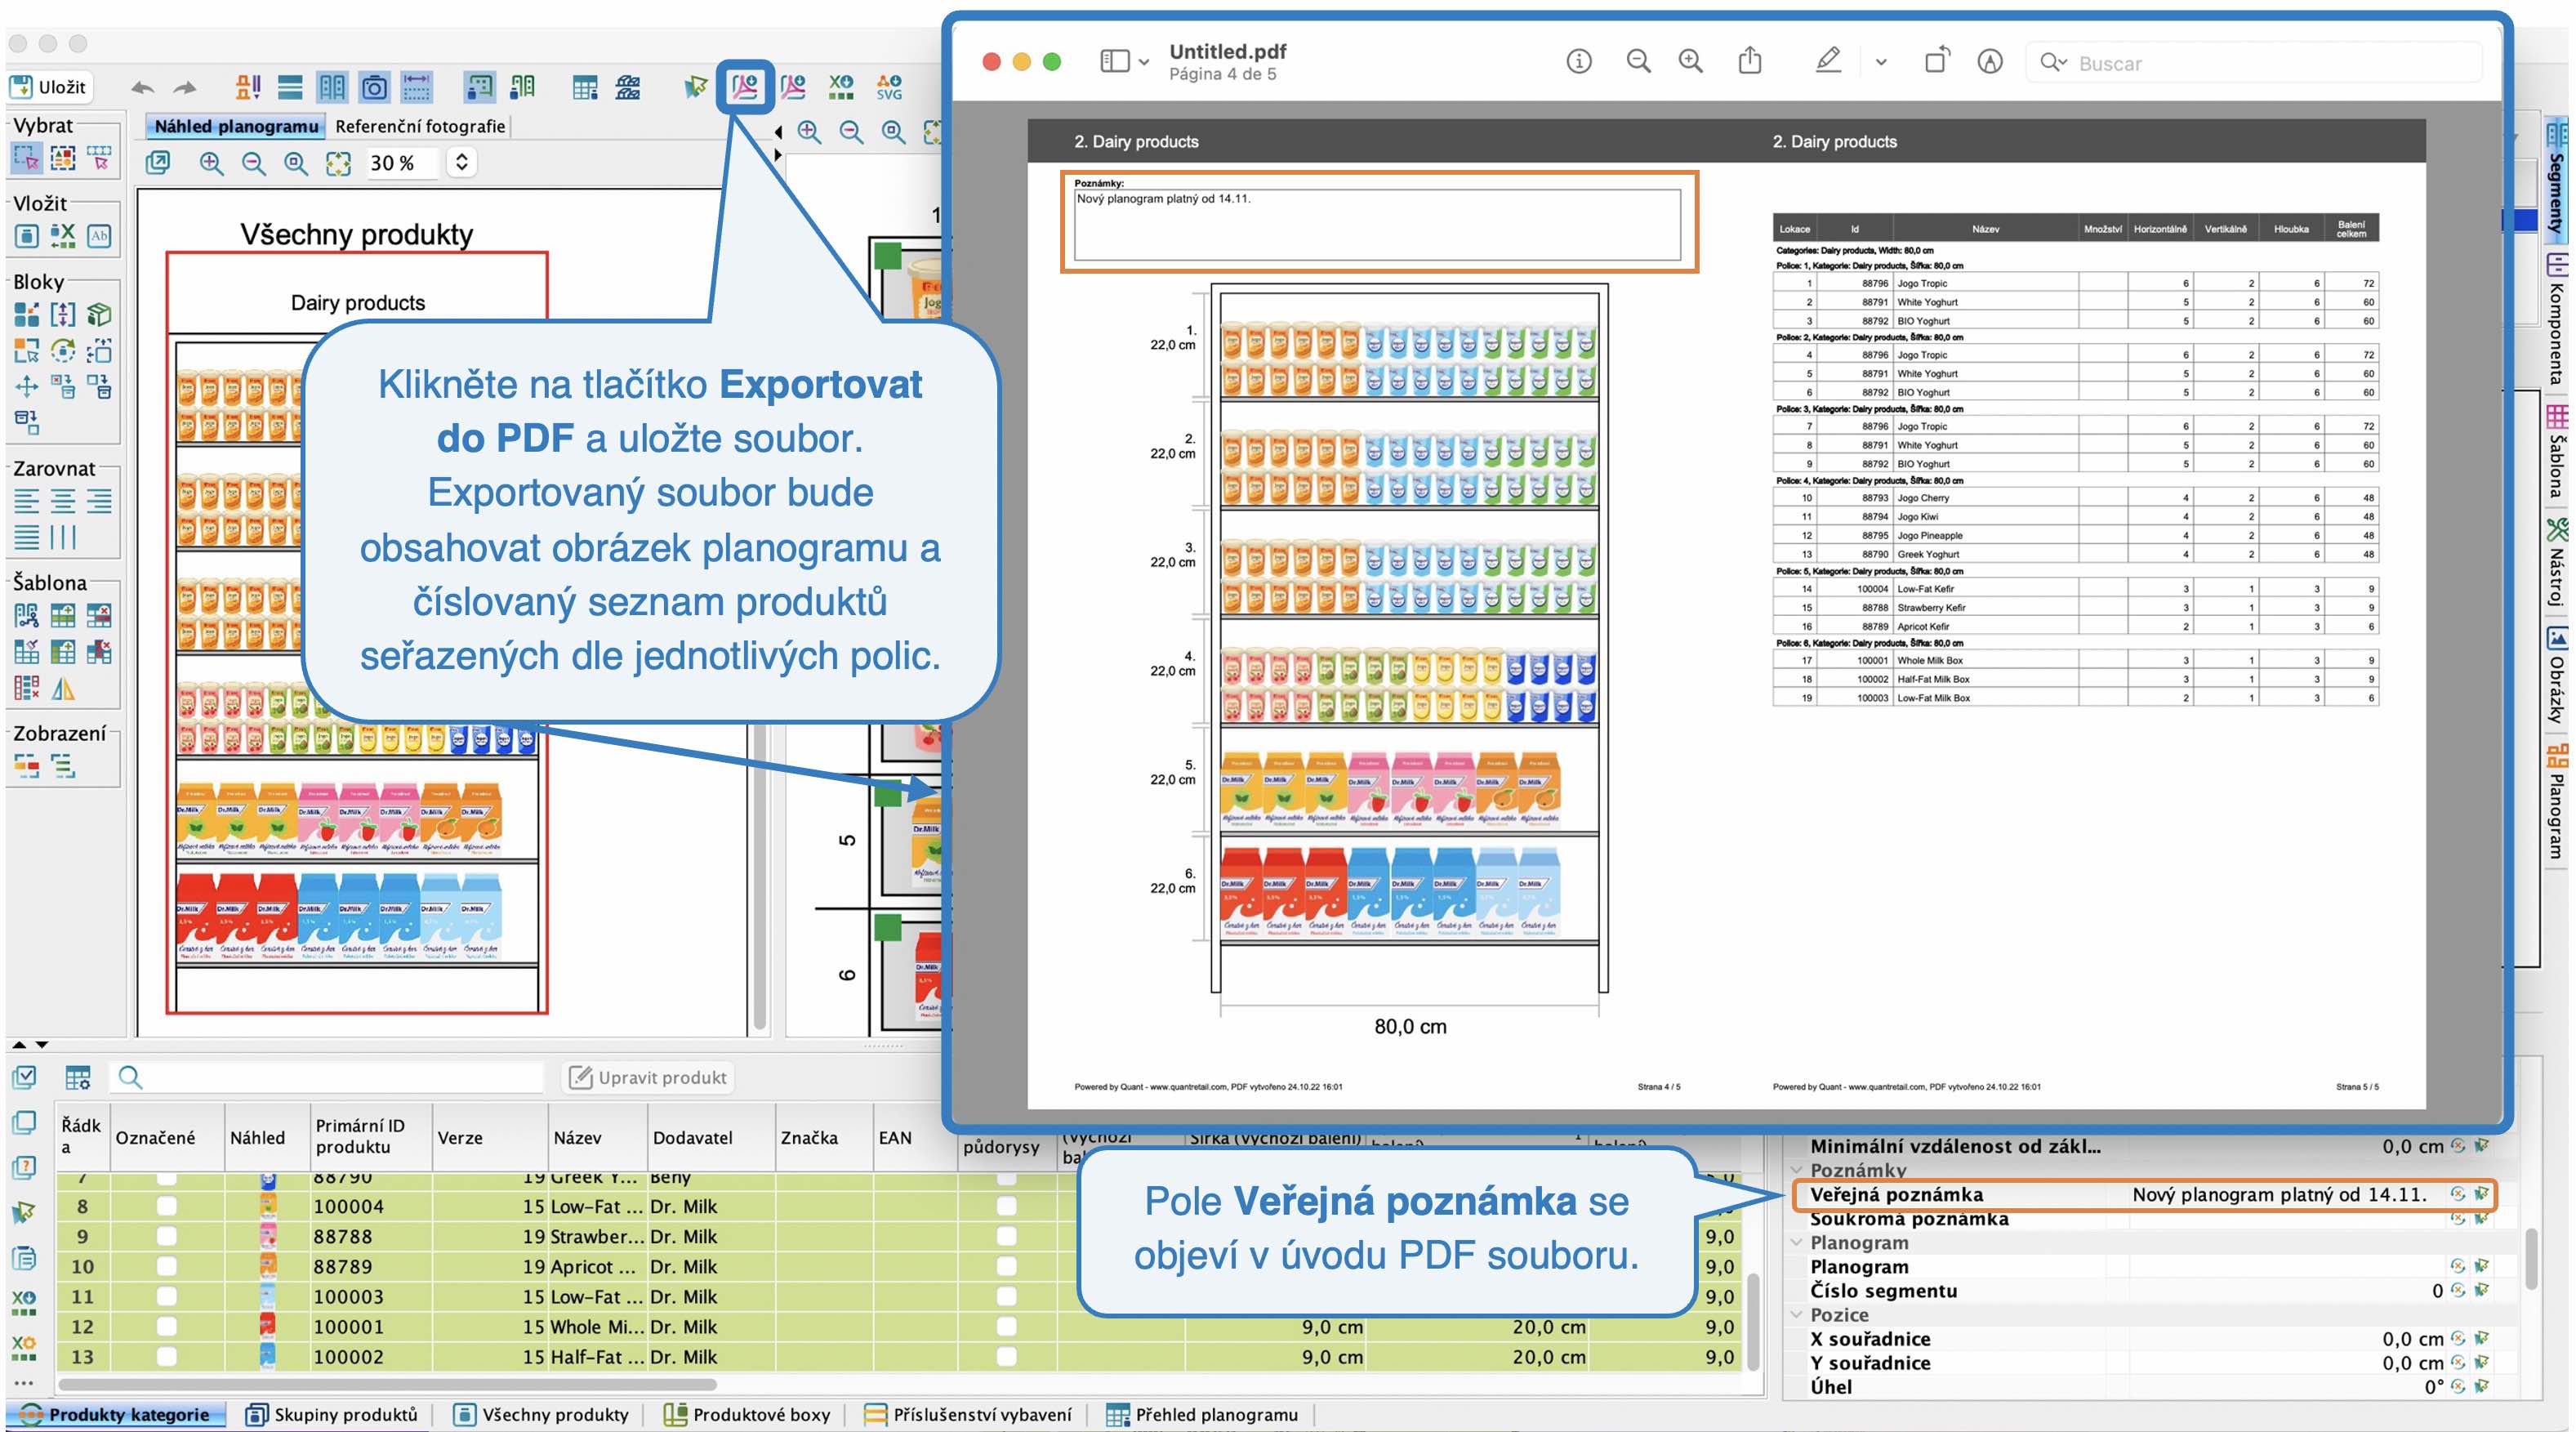Toggle Označené checkbox for row 13
The image size is (2576, 1432).
[x=166, y=1356]
